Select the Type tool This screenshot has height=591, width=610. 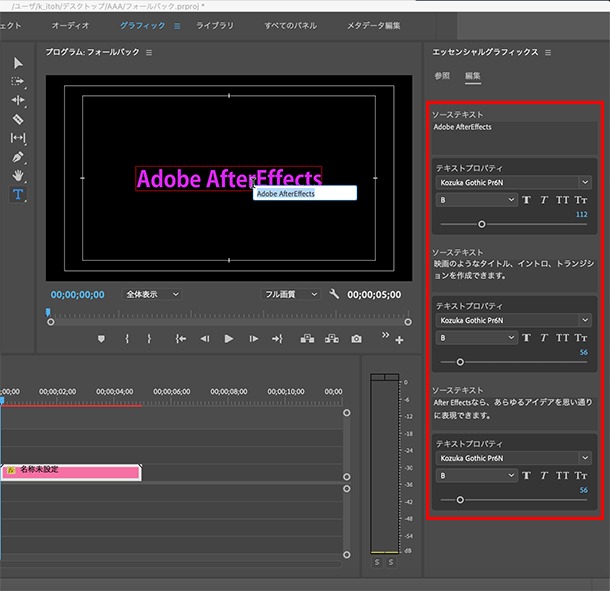point(18,194)
